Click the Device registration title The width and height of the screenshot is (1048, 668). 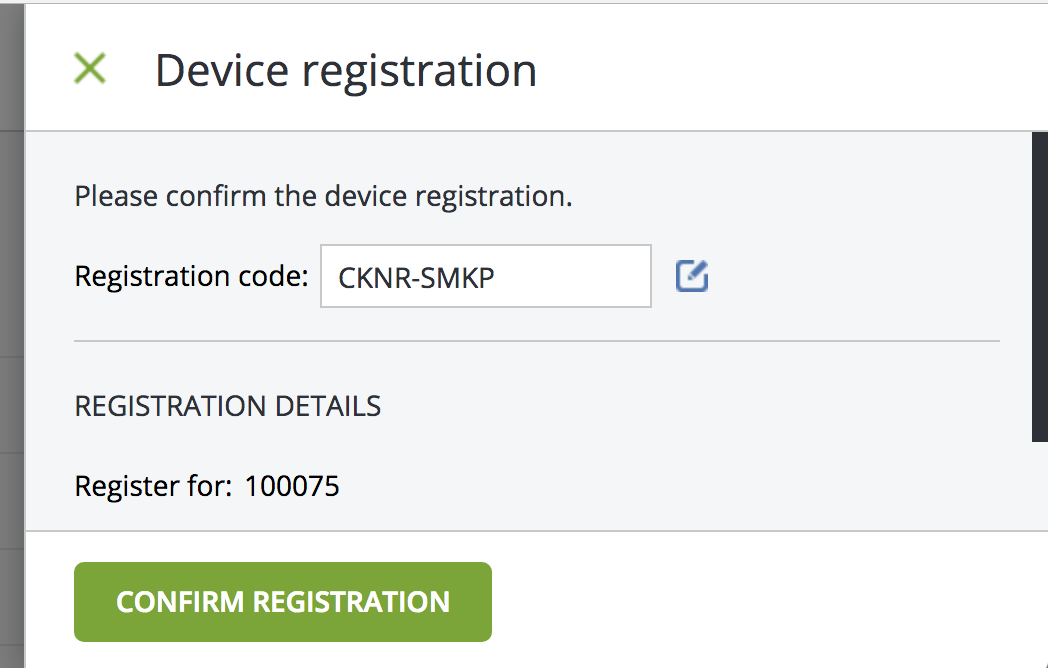[x=346, y=70]
